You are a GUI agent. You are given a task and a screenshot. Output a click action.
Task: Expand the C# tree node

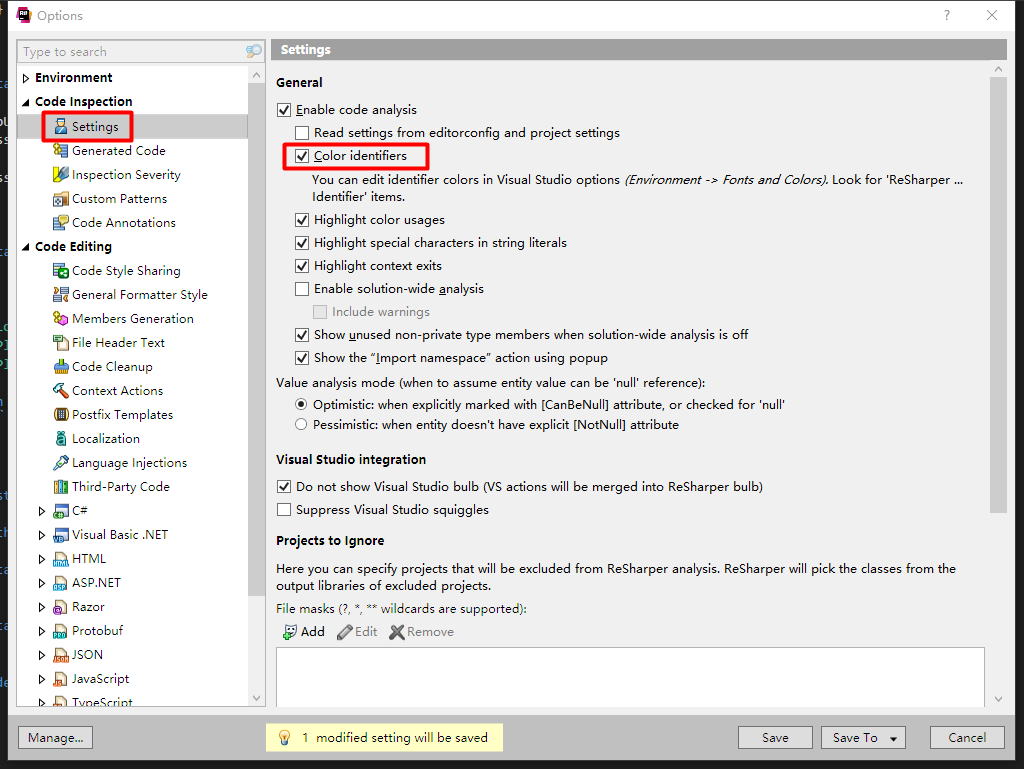pyautogui.click(x=42, y=510)
